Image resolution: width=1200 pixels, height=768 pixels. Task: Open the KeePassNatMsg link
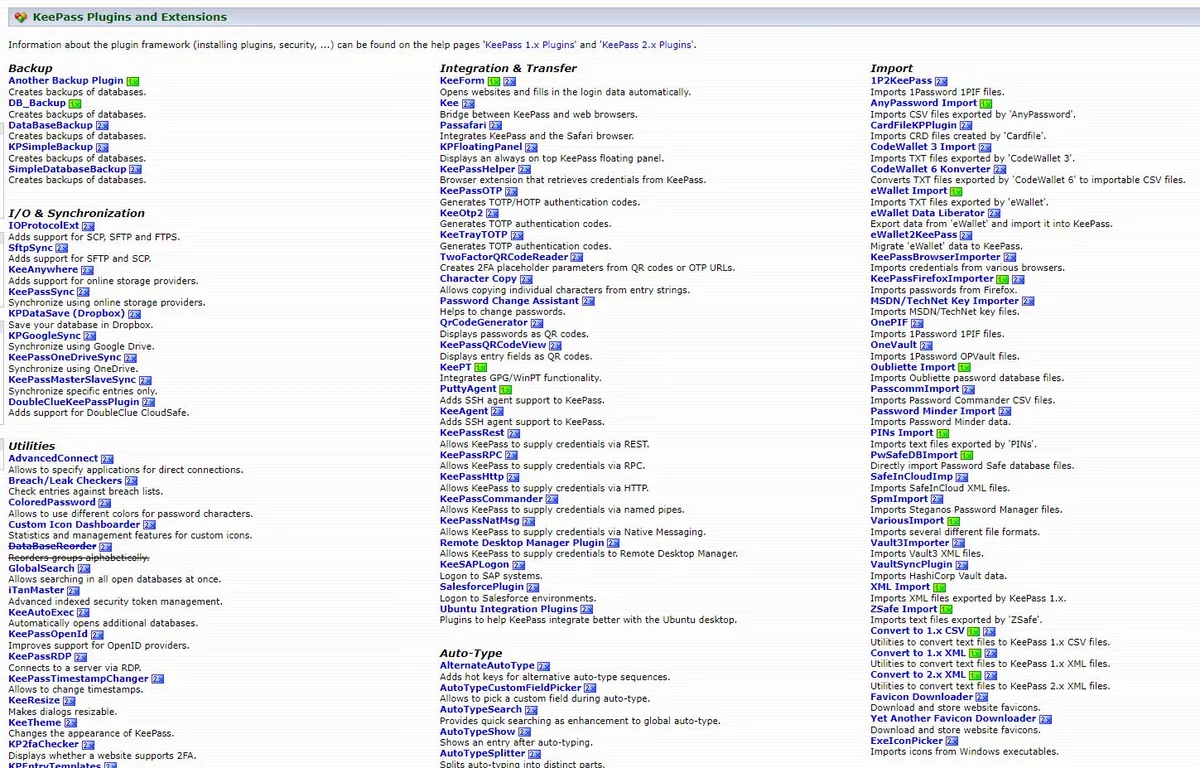(480, 521)
